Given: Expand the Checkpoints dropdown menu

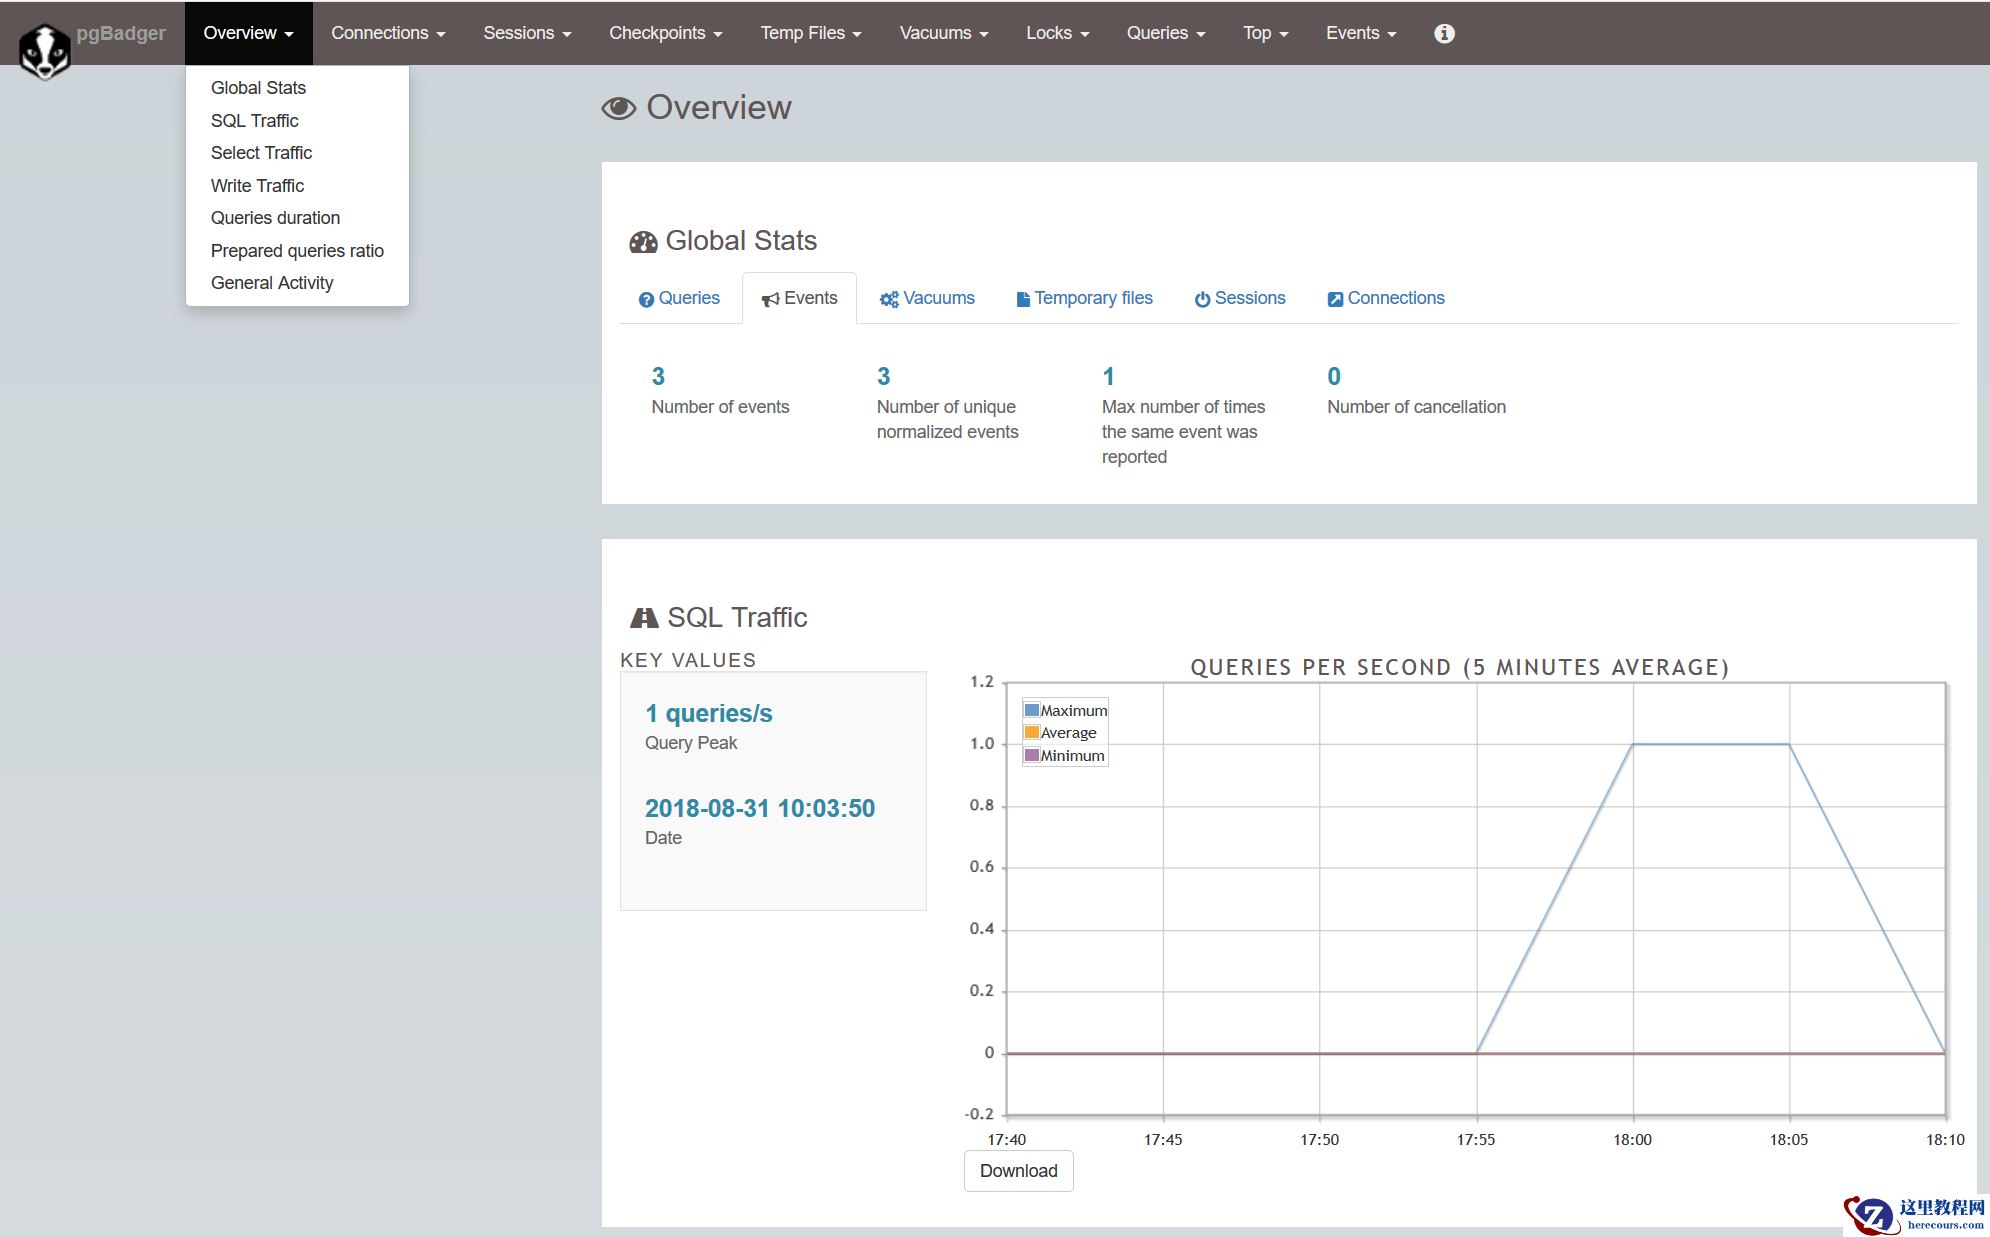Looking at the screenshot, I should 665,33.
